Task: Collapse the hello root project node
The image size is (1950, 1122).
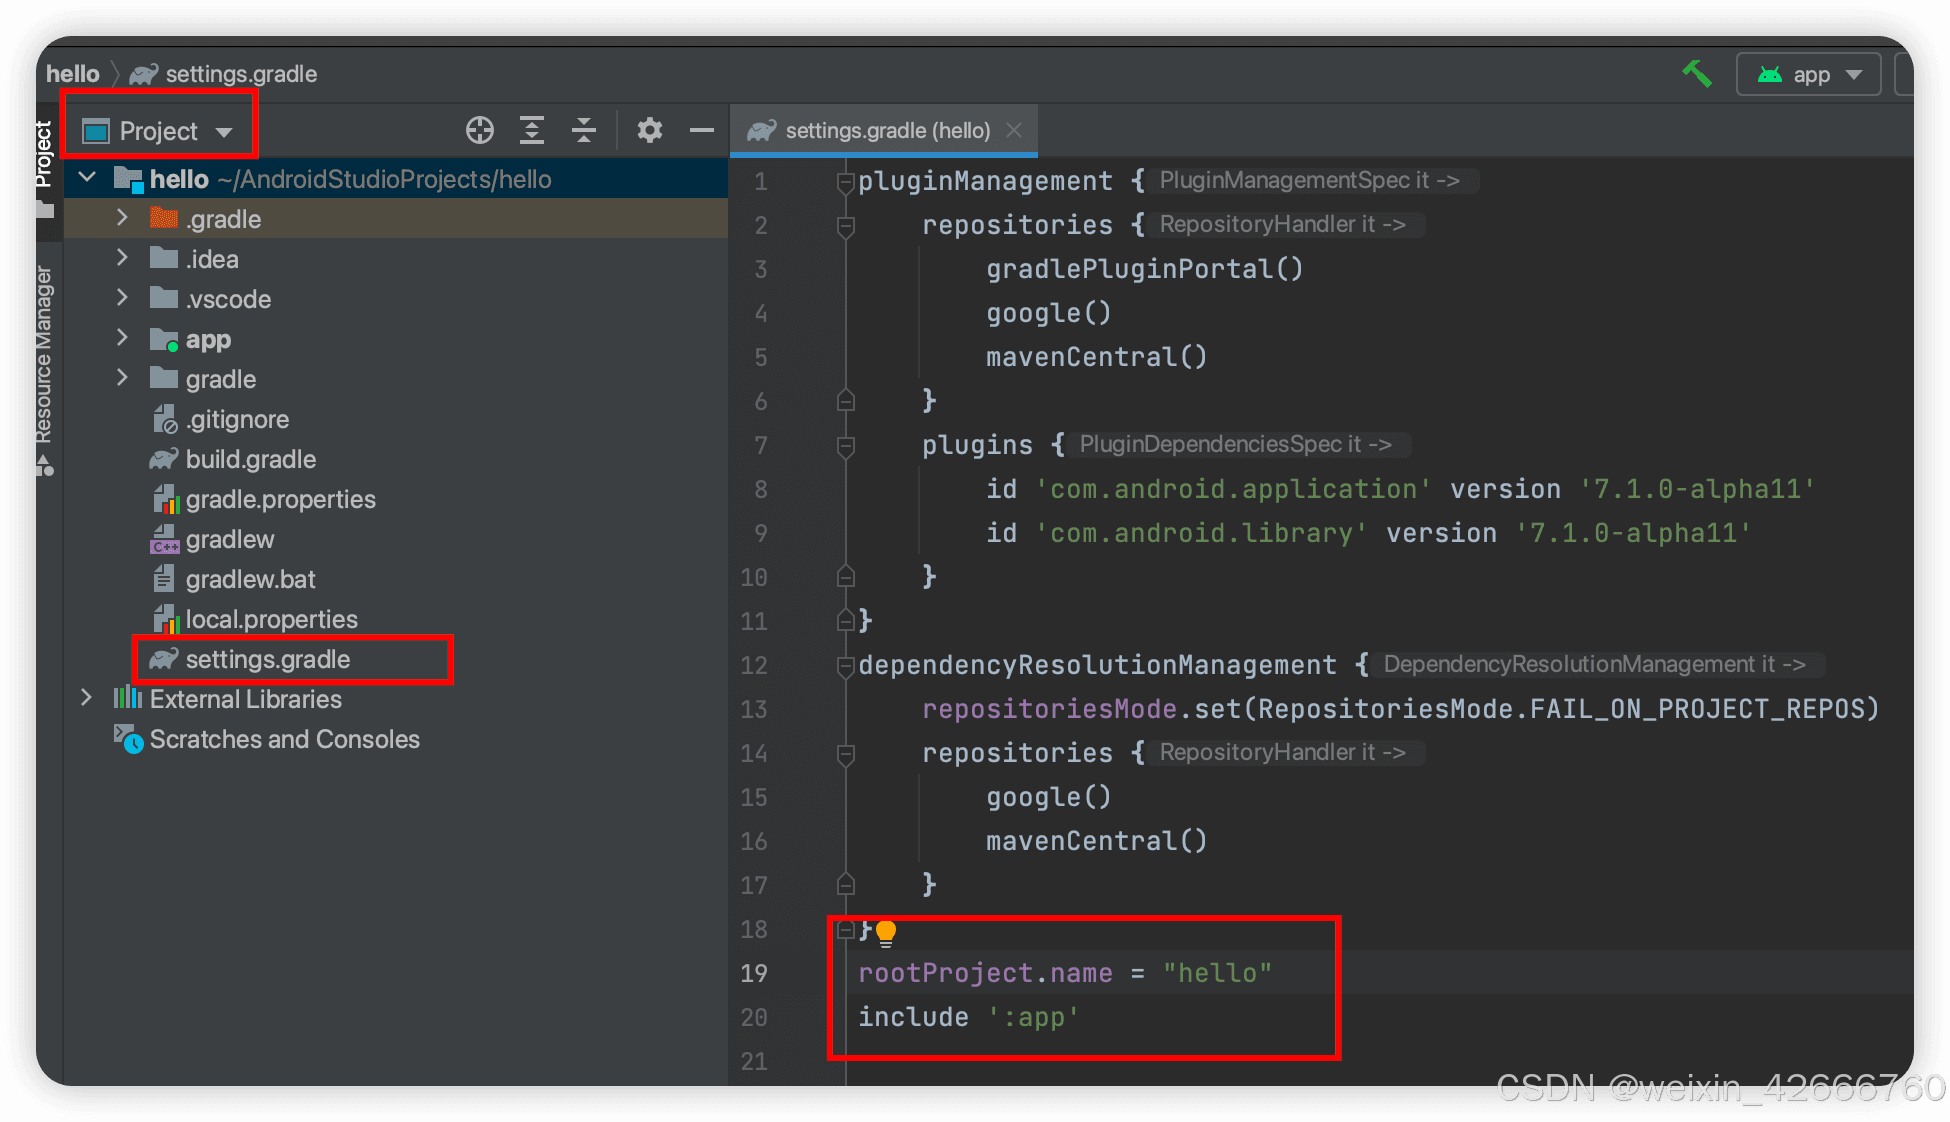Action: pos(88,178)
